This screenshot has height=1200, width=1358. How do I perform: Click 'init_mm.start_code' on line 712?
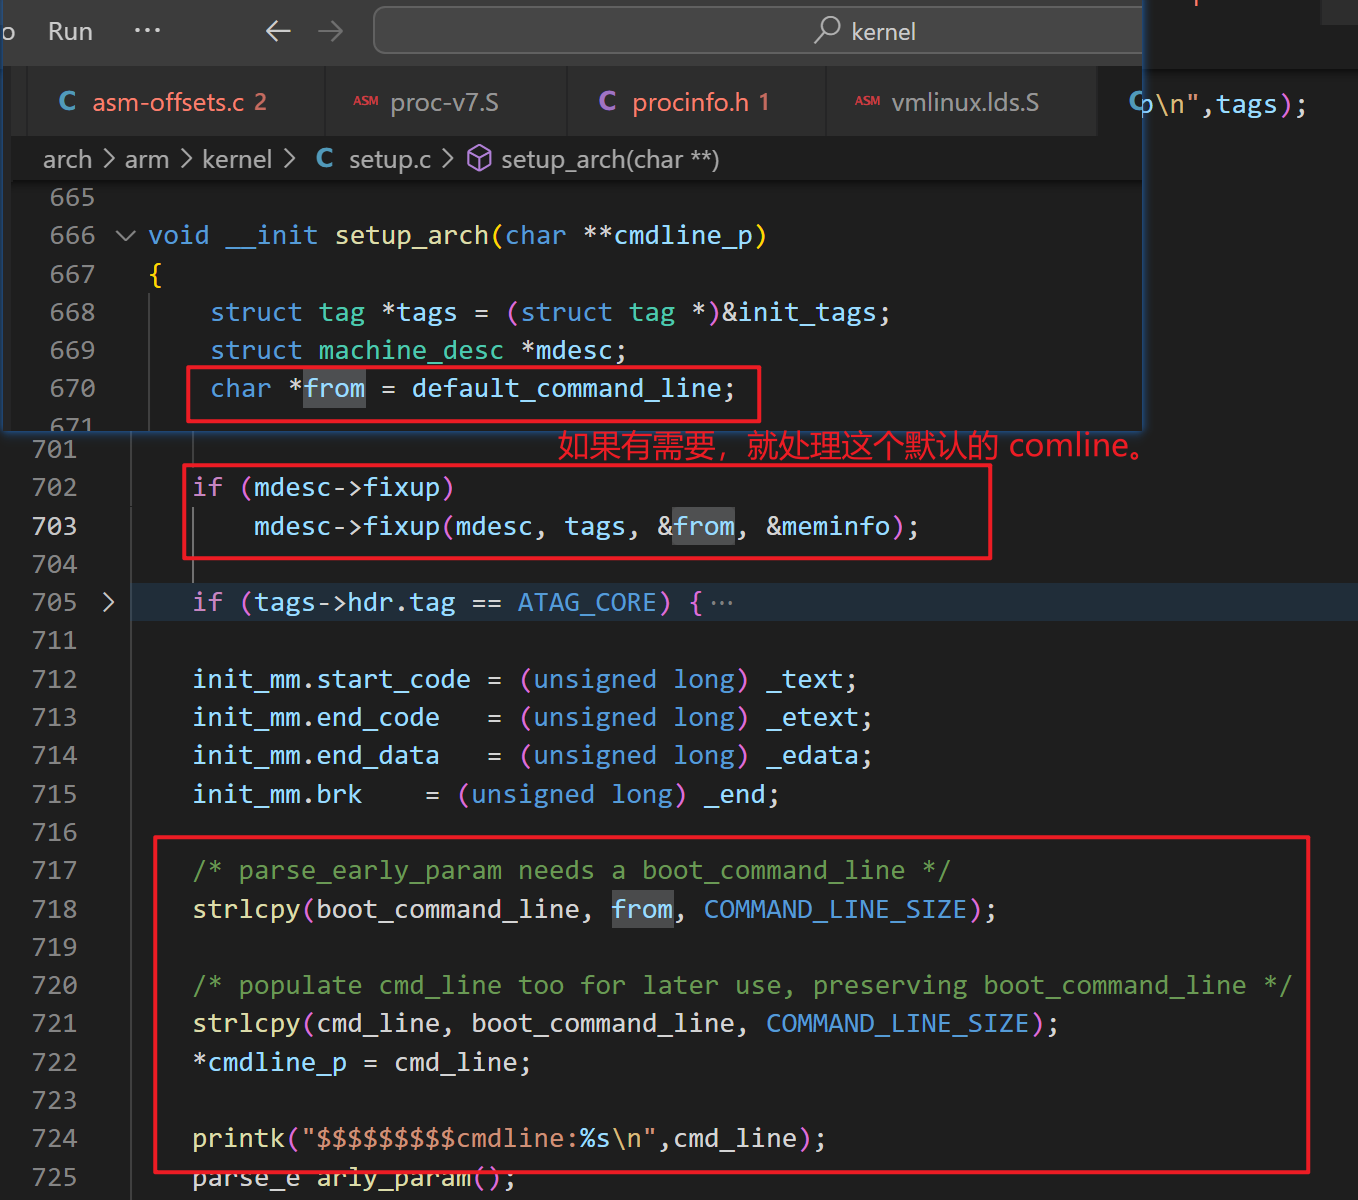point(332,679)
